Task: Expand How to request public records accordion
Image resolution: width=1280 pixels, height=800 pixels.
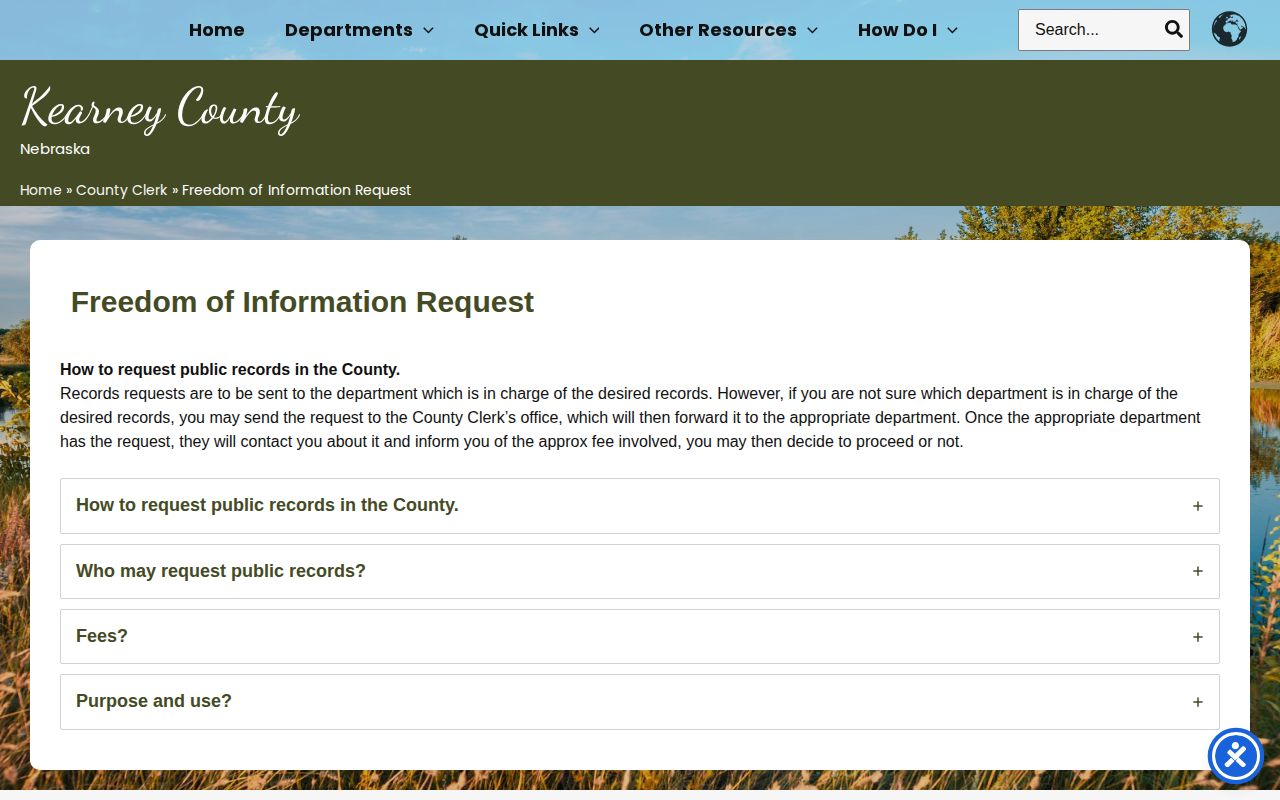Action: point(640,506)
